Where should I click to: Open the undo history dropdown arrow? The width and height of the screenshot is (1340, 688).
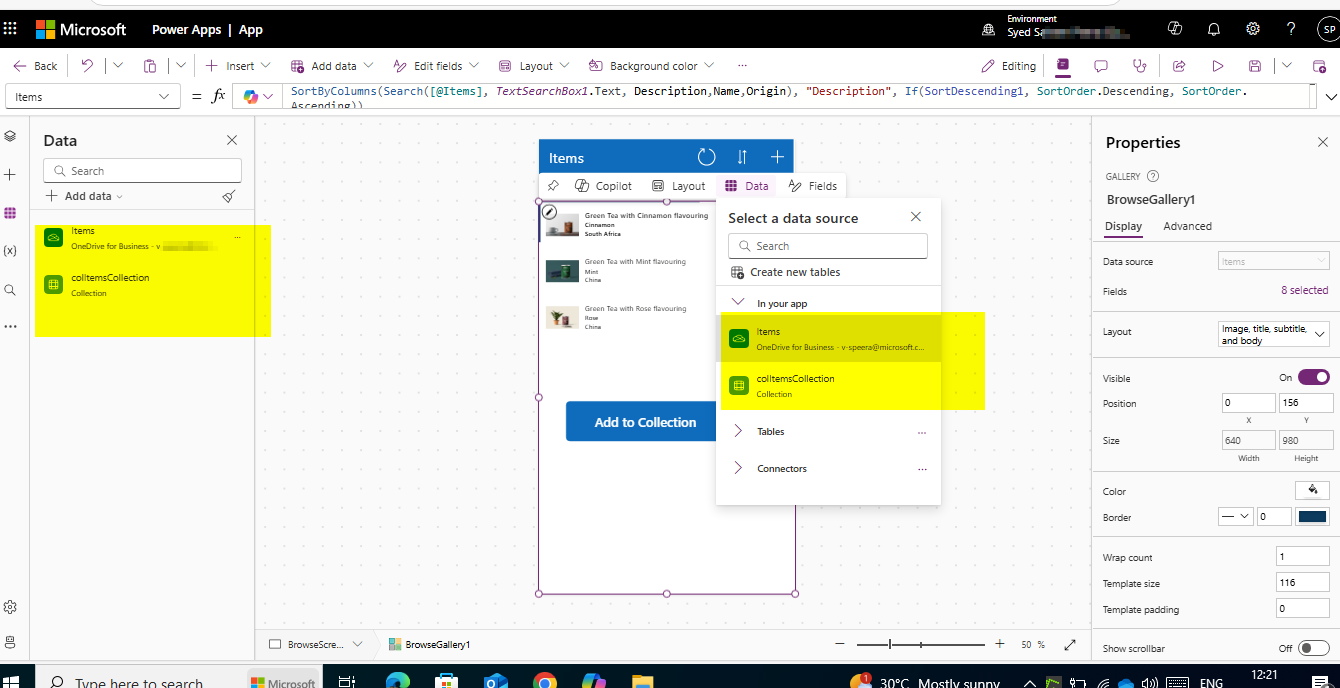[118, 66]
